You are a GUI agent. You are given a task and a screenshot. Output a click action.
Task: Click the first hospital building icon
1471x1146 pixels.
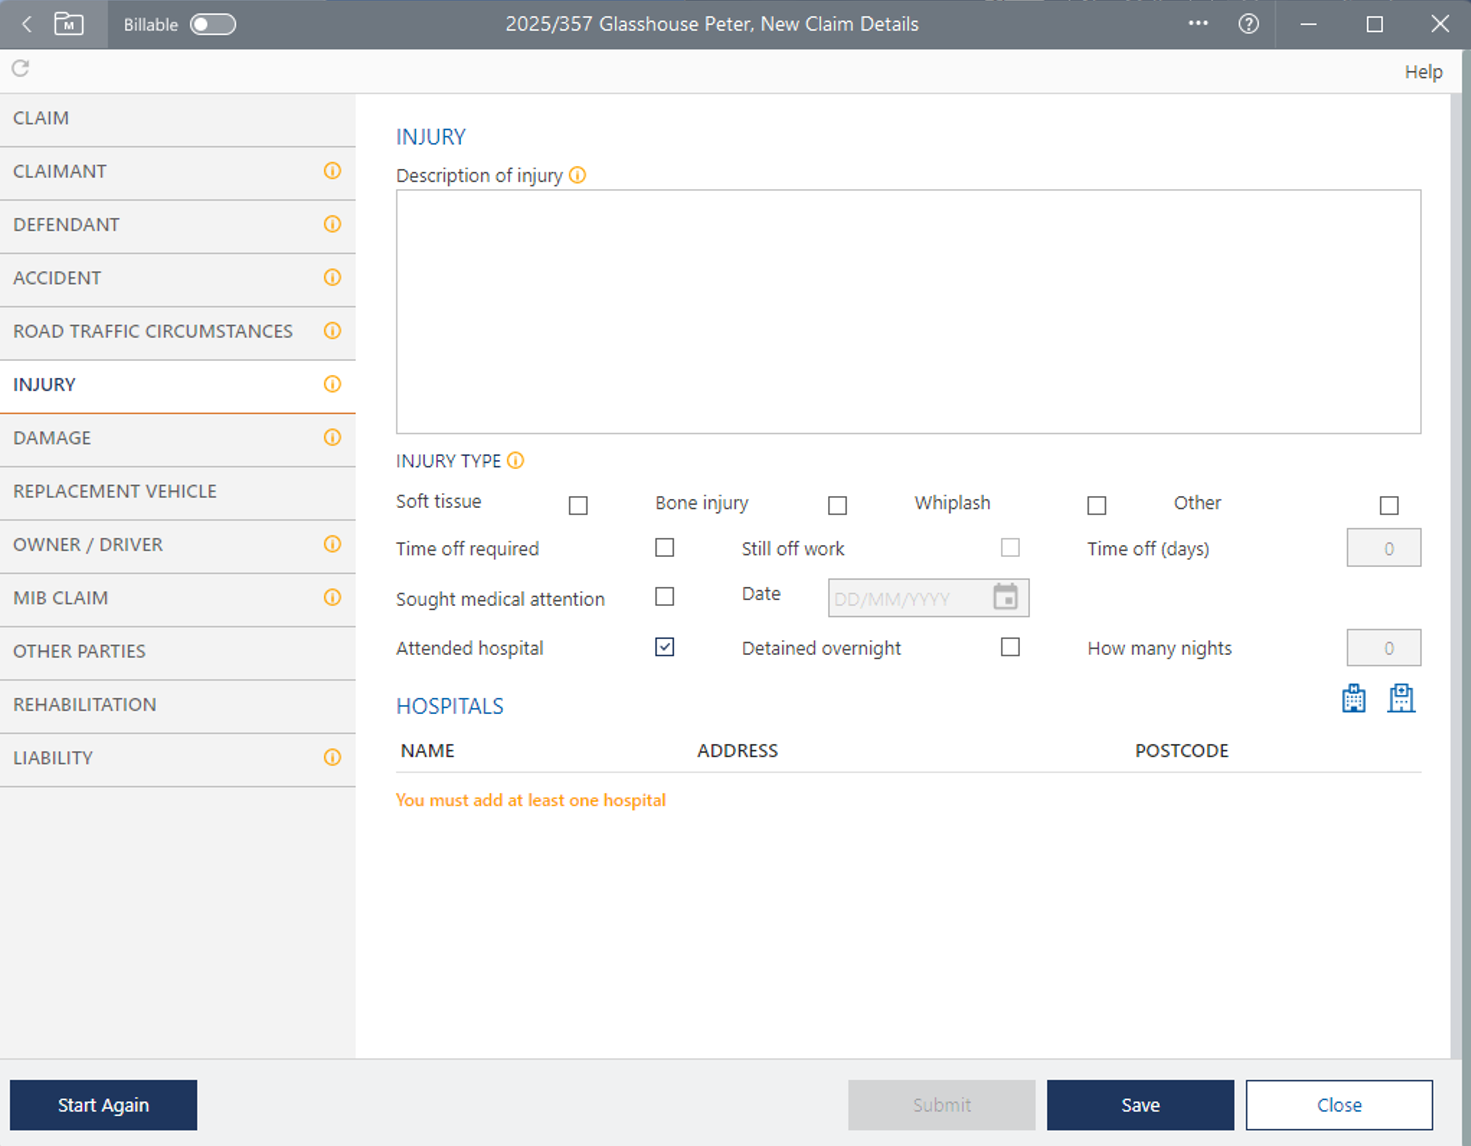[1353, 698]
